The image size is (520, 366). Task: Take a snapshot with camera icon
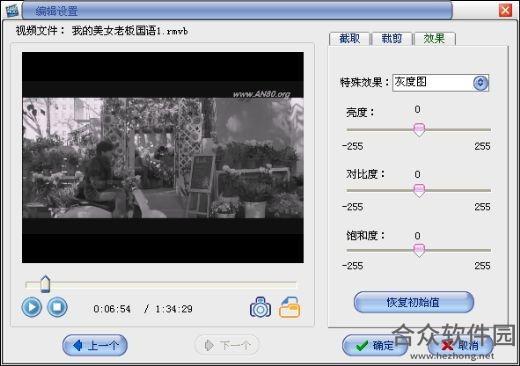pyautogui.click(x=260, y=307)
